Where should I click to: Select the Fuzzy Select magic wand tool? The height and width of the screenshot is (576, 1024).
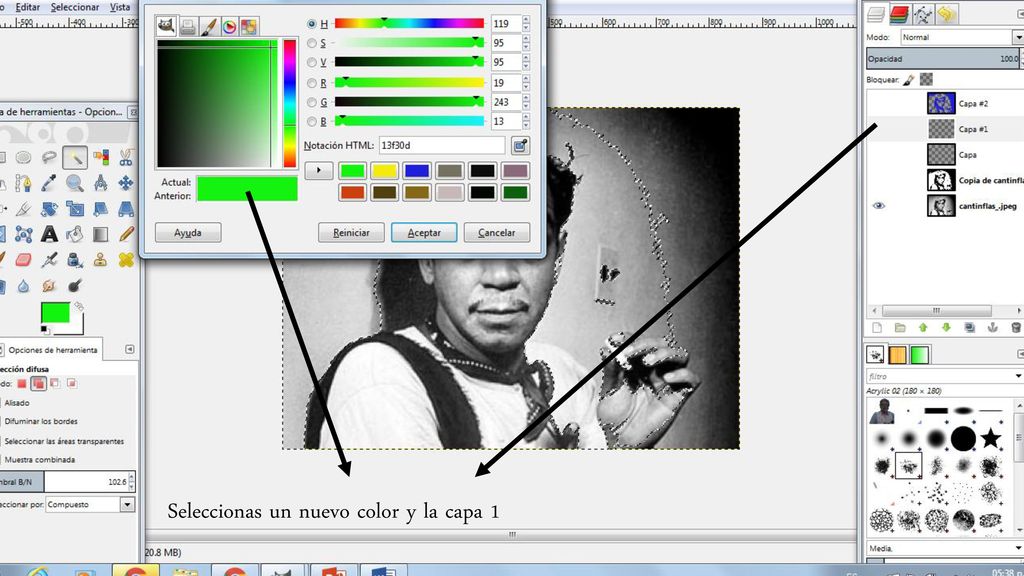point(75,157)
